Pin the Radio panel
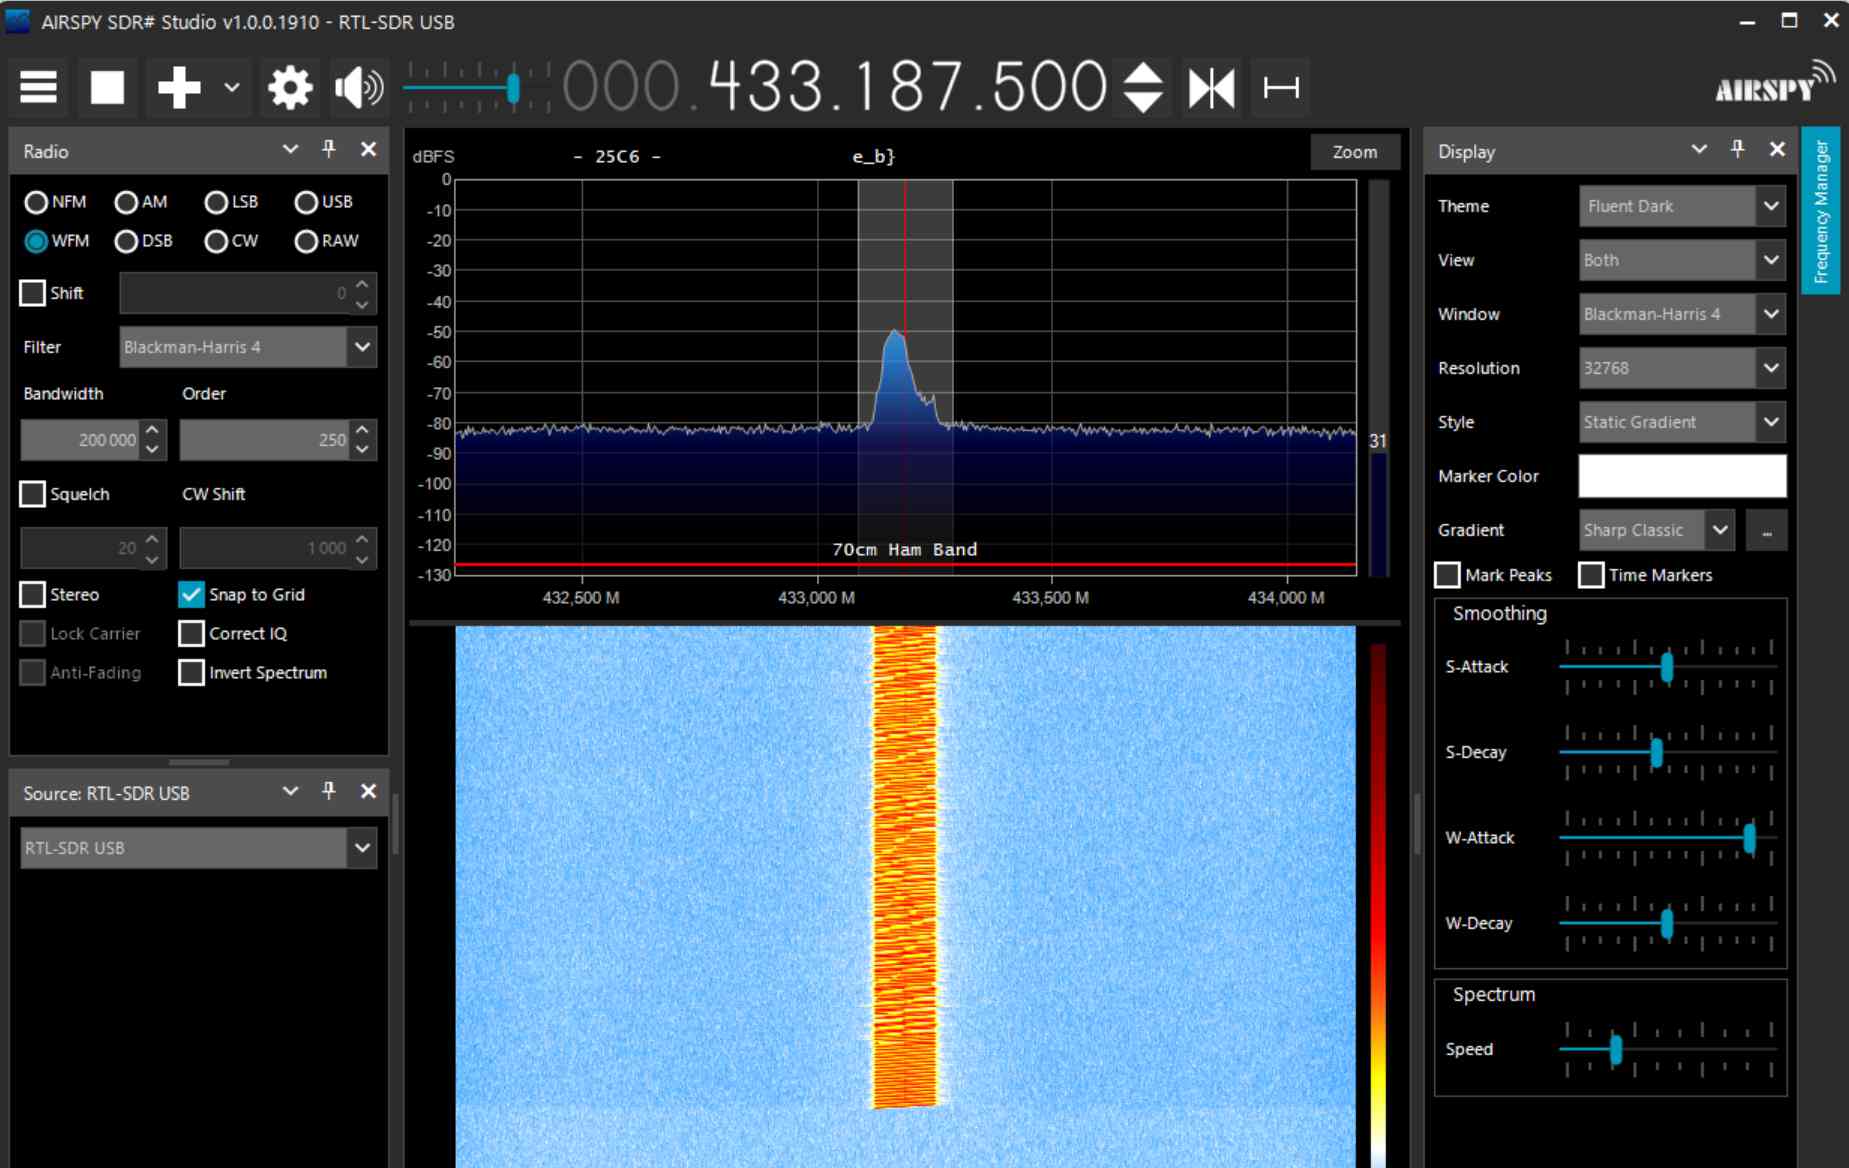Viewport: 1849px width, 1168px height. point(329,150)
